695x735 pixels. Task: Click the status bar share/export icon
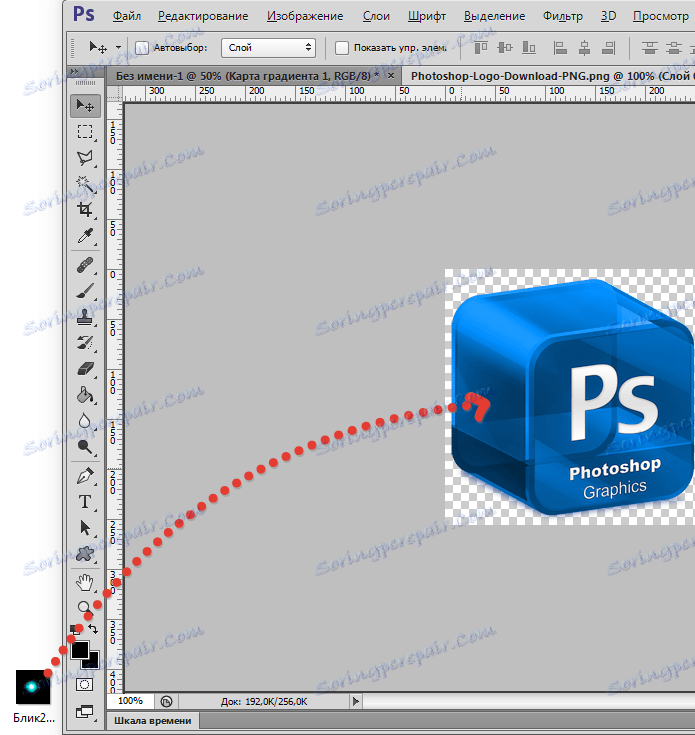[166, 701]
